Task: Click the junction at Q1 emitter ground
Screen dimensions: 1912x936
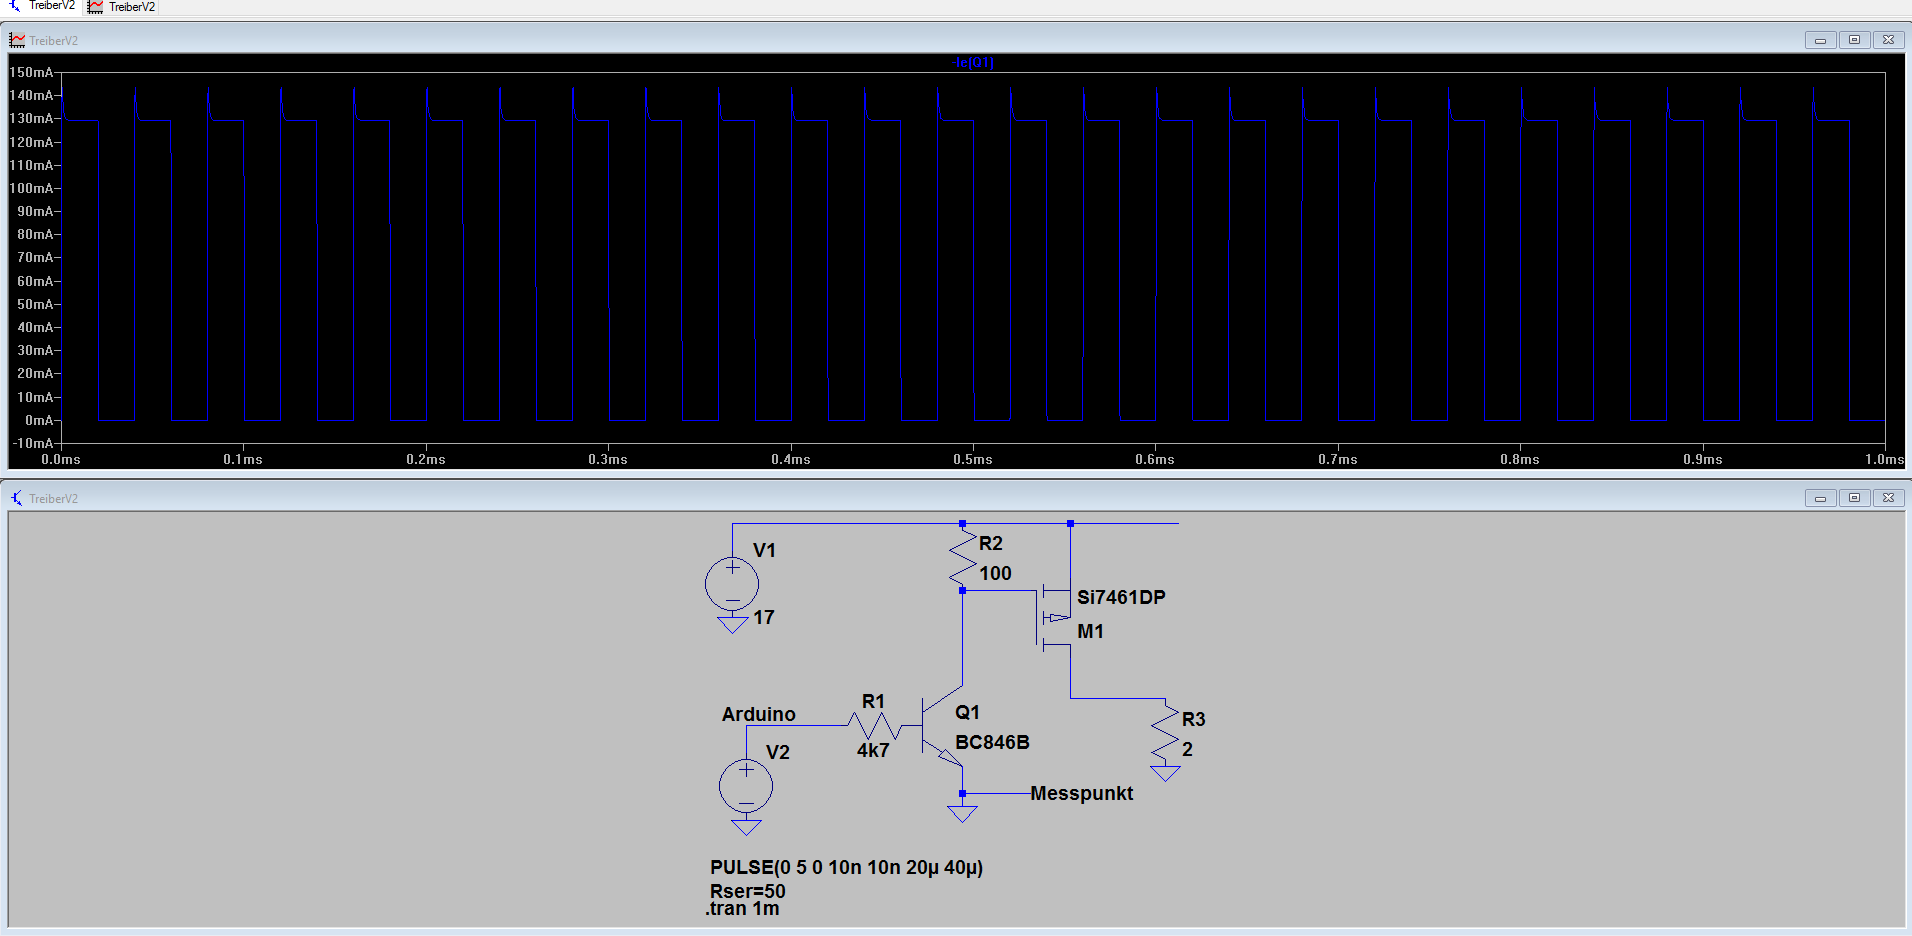Action: point(962,793)
